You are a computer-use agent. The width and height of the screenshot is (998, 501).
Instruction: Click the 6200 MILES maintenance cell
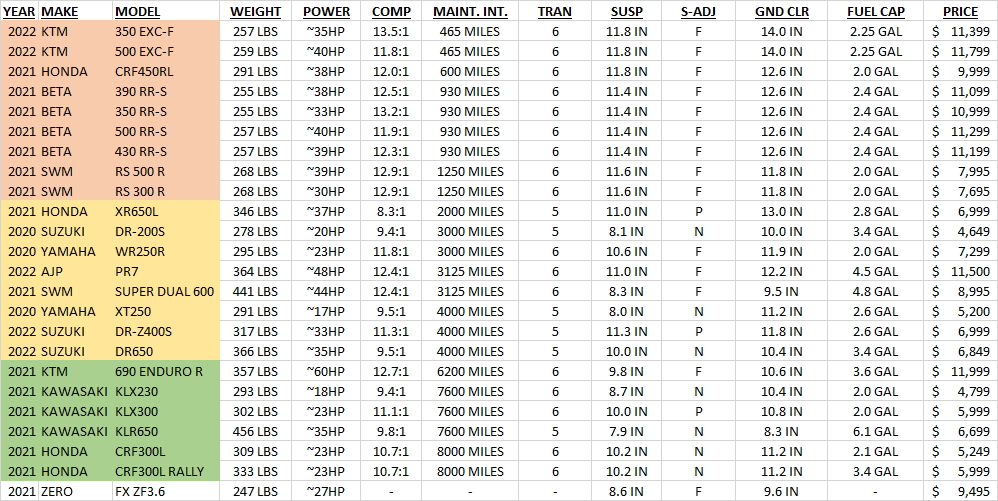click(x=469, y=372)
